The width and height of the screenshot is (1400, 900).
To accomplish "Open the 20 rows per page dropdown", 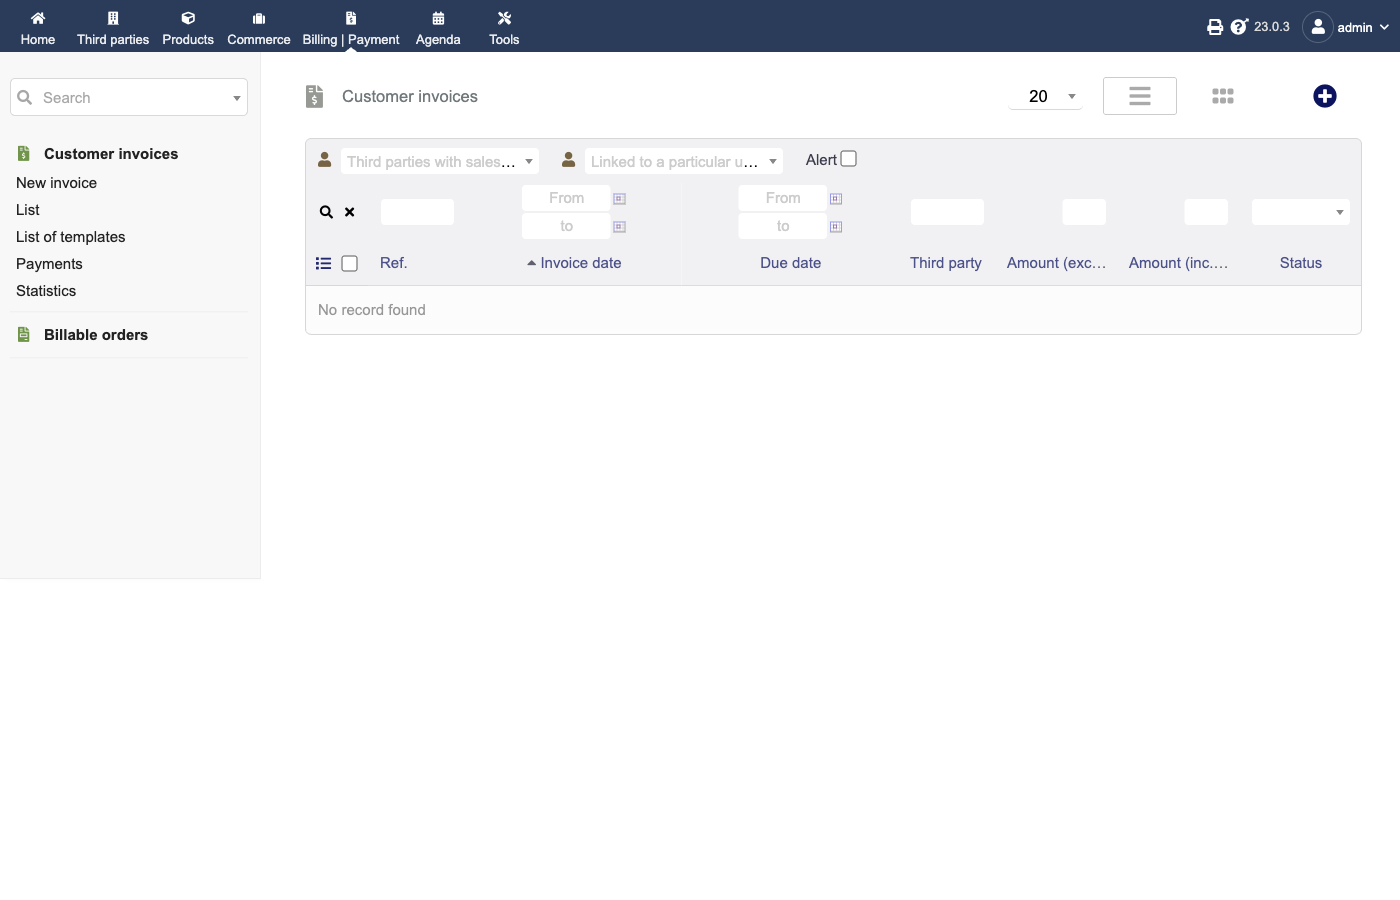I will (1046, 96).
